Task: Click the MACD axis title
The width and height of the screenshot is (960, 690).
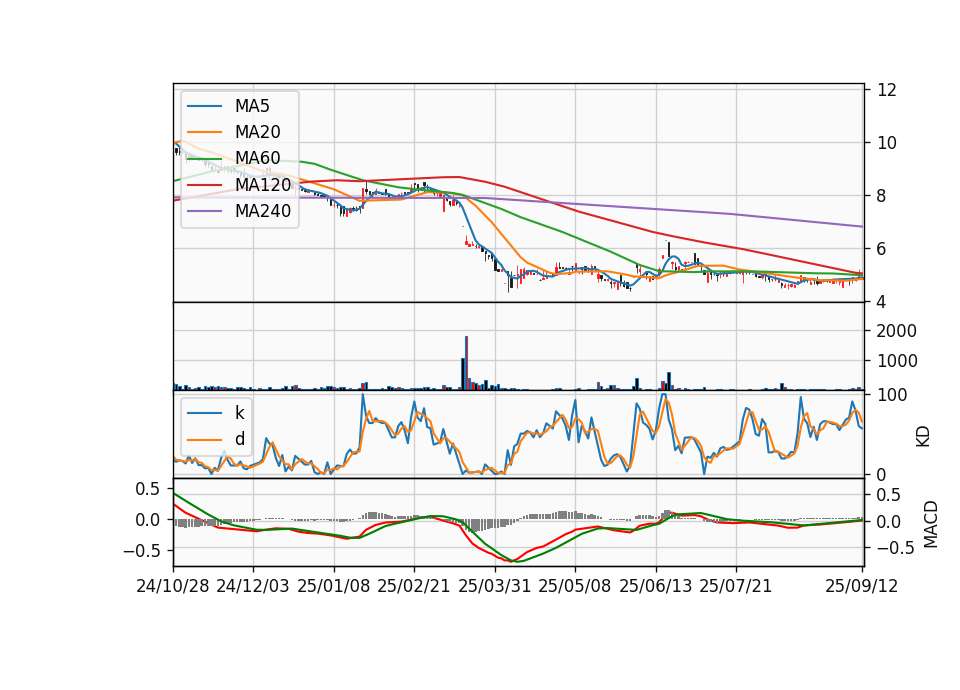Action: [x=931, y=525]
